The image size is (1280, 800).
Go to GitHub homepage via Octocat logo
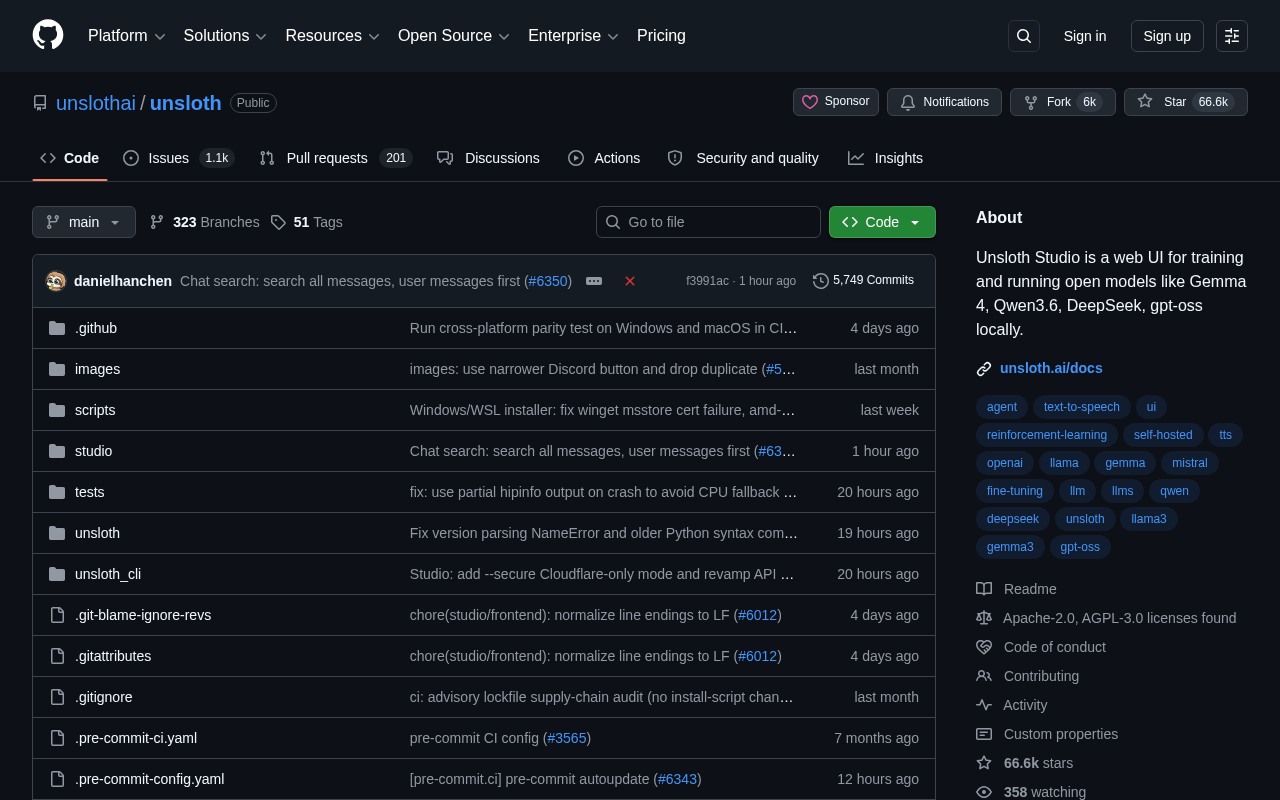pos(48,35)
